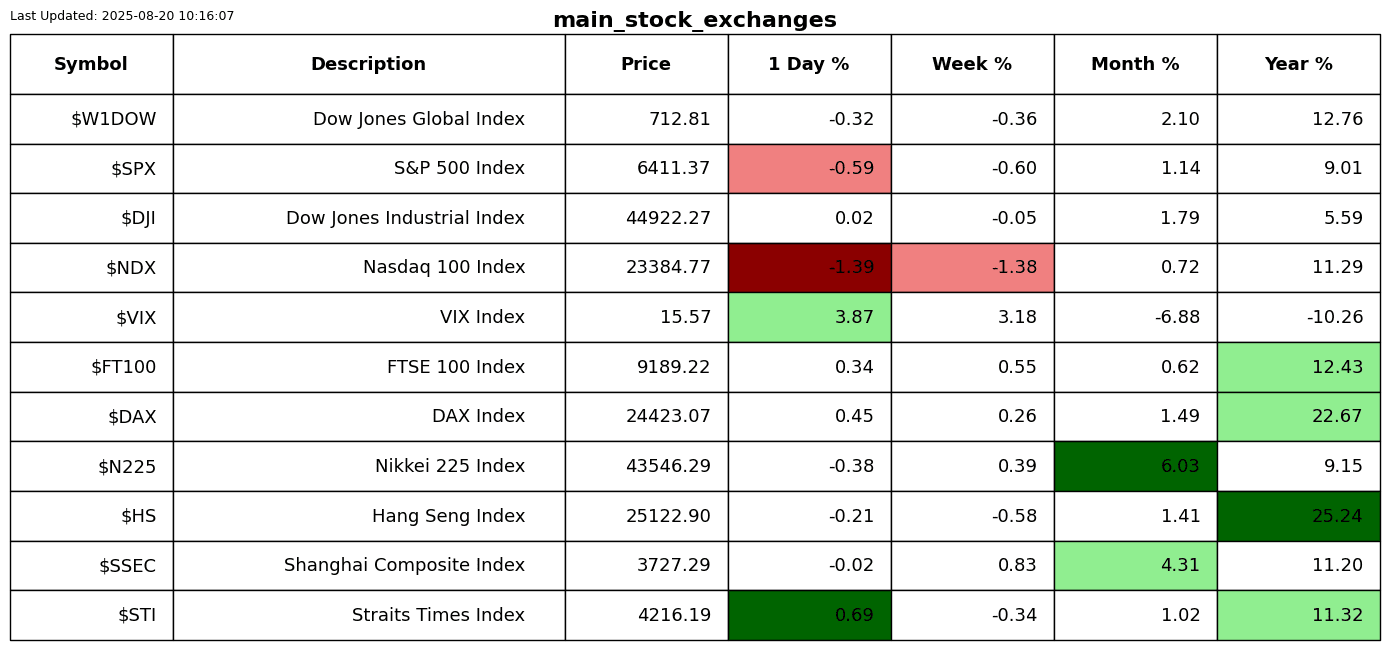Screen dimensions: 1390x650
Task: Select the DAX Index year value 22.67
Action: tap(1337, 417)
